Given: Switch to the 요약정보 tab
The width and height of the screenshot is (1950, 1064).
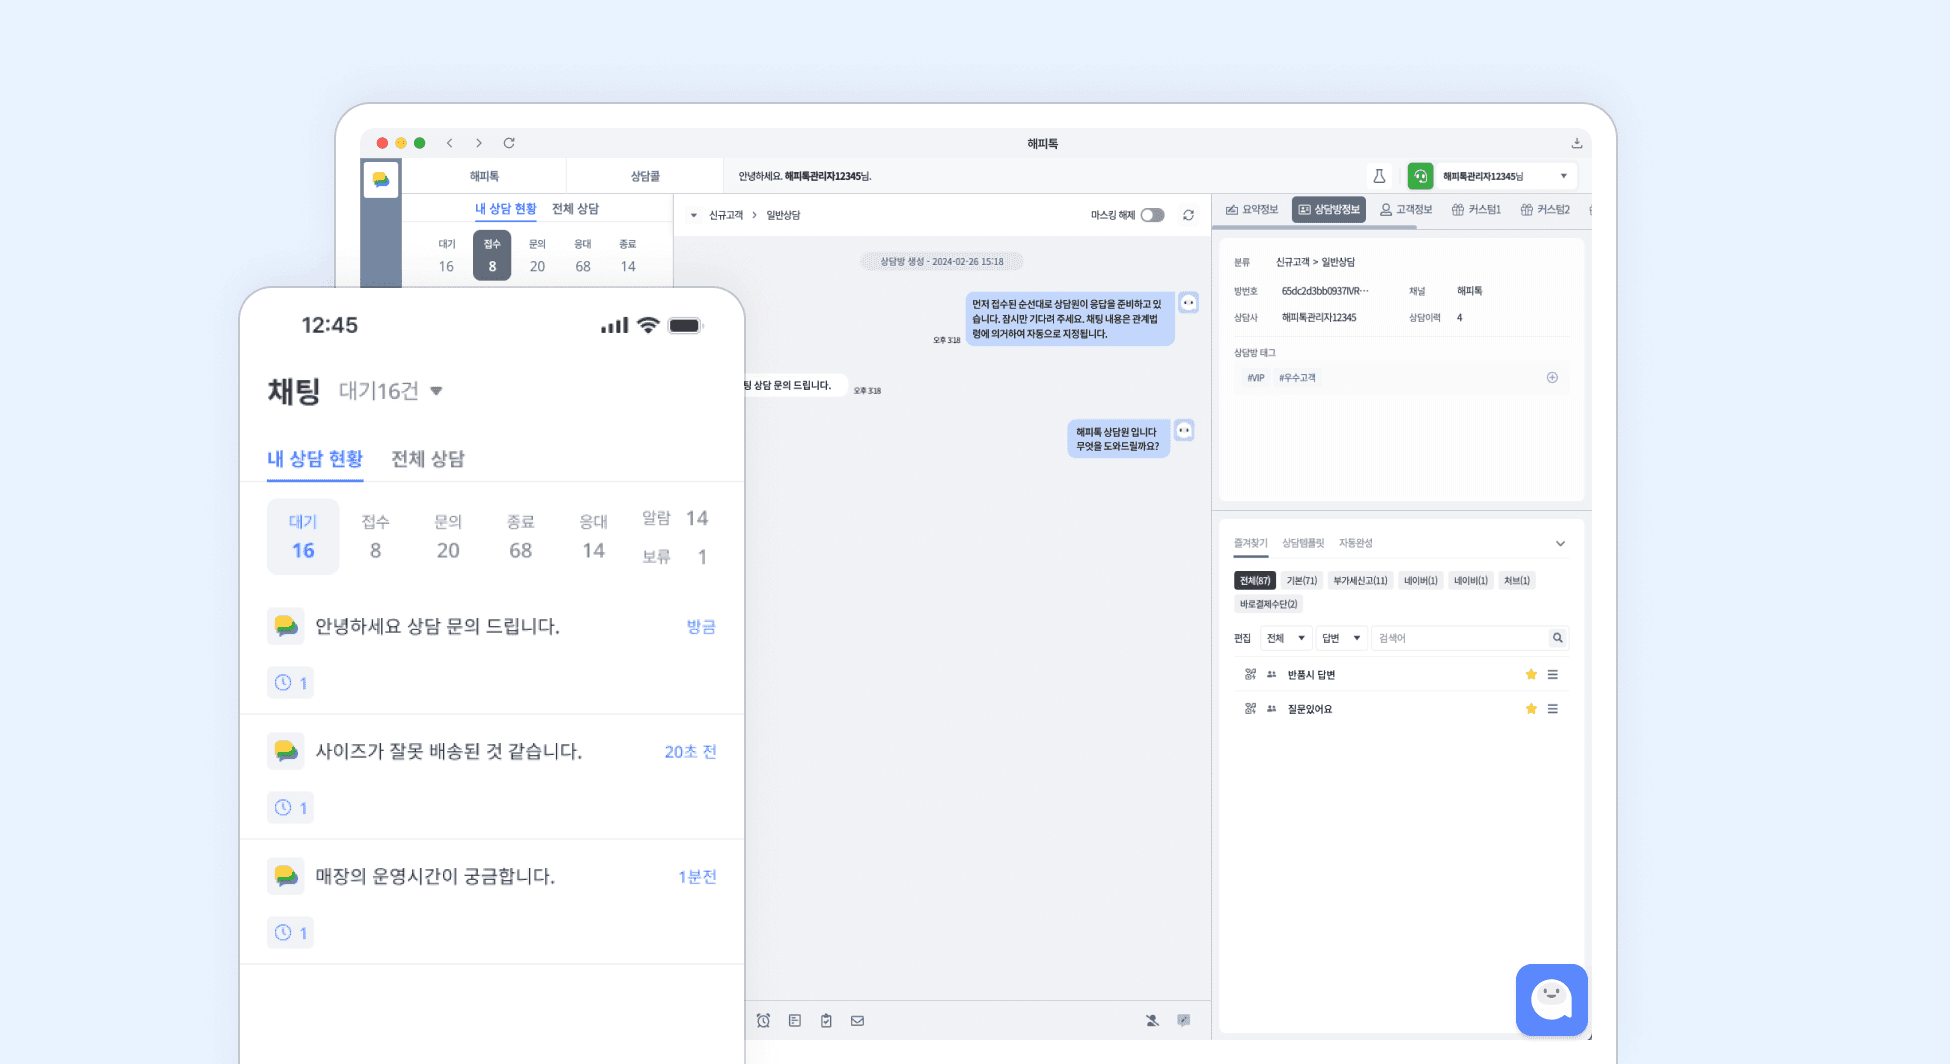Looking at the screenshot, I should 1252,209.
